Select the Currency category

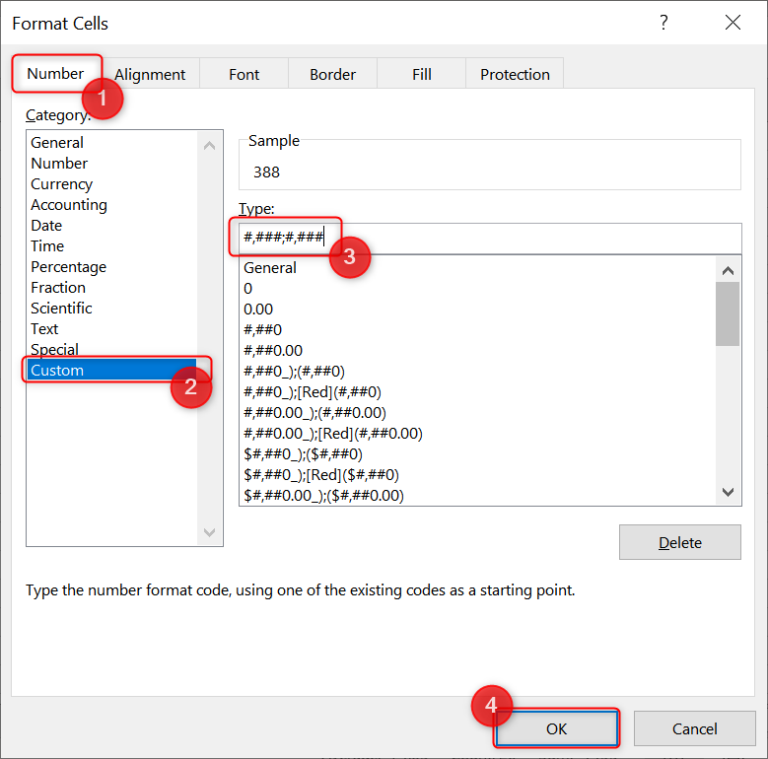click(x=62, y=184)
